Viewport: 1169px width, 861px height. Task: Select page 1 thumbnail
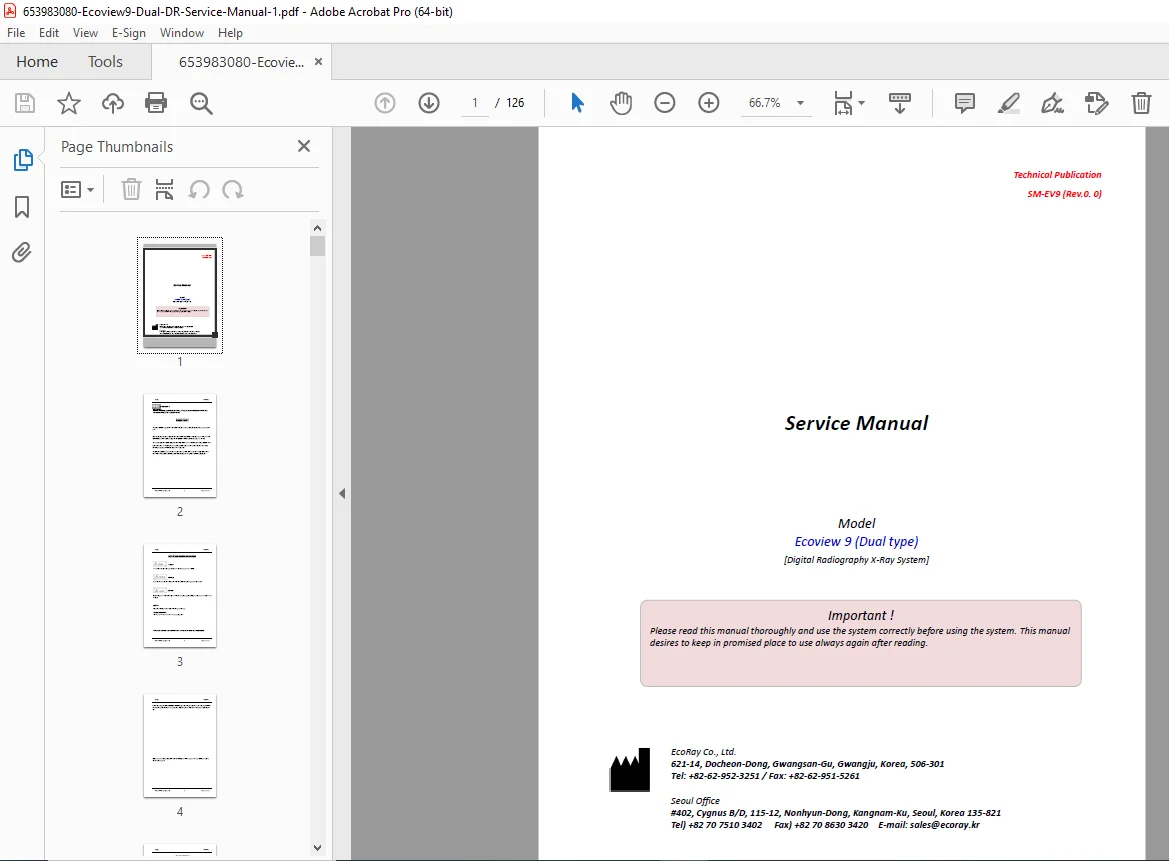(180, 296)
